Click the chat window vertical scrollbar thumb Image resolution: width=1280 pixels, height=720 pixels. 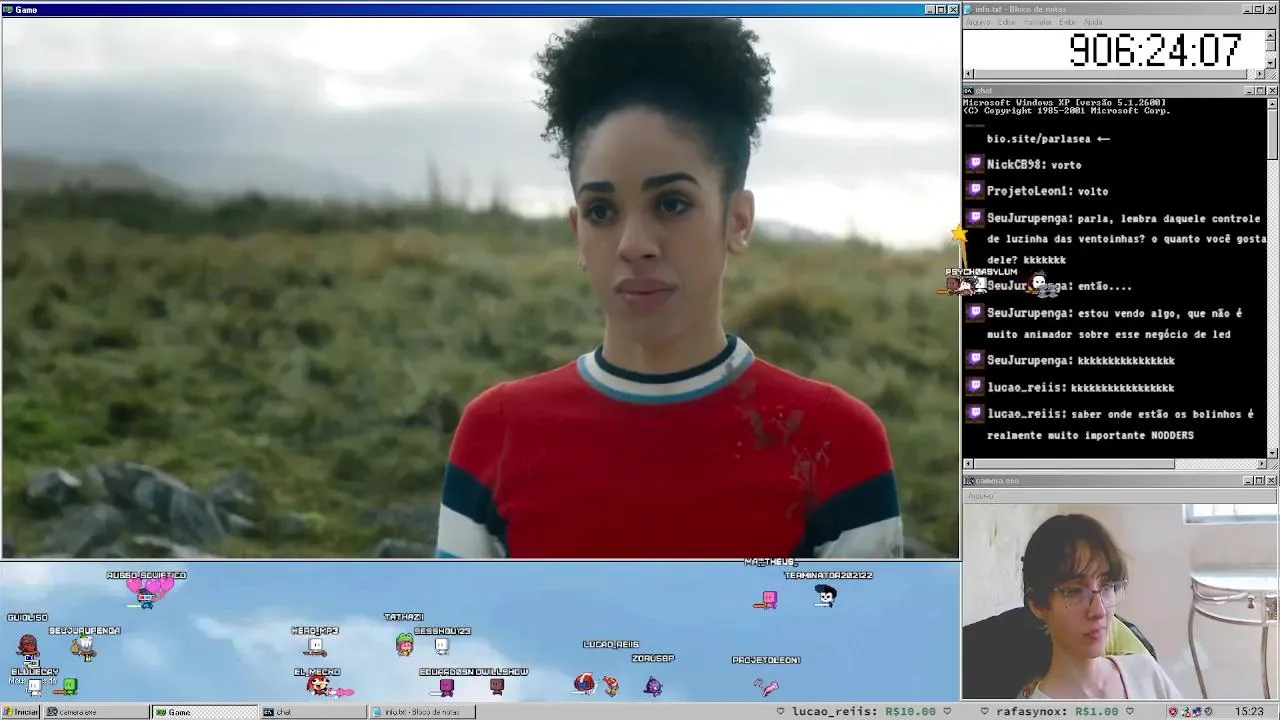[1272, 134]
